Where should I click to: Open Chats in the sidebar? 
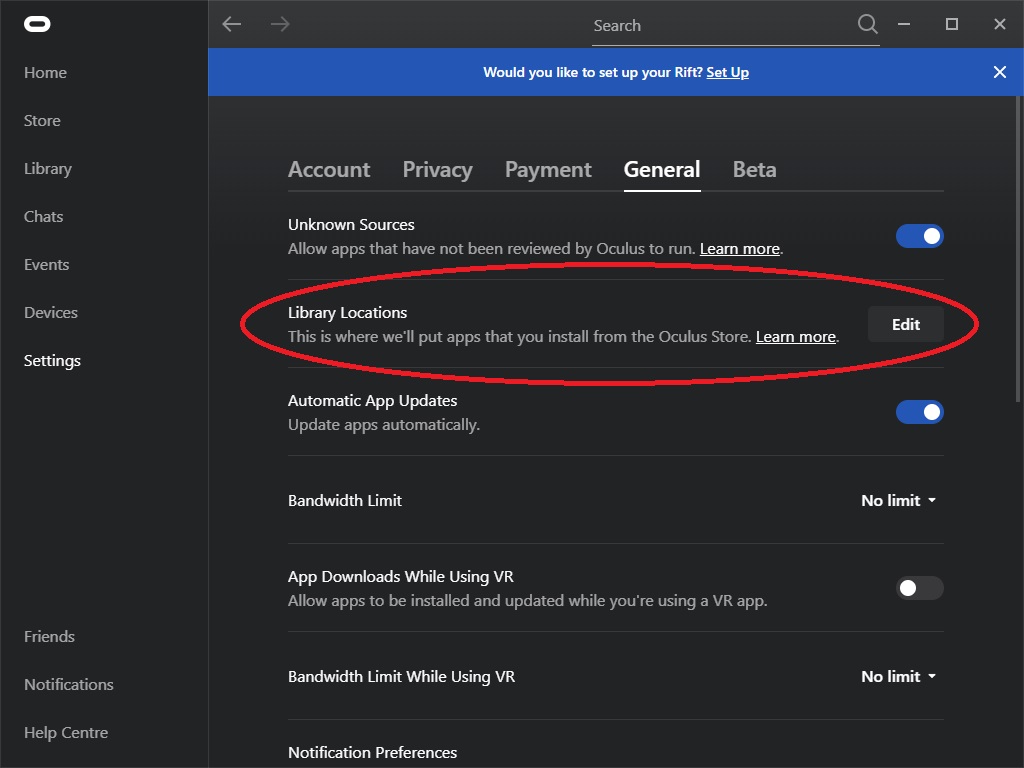(43, 217)
